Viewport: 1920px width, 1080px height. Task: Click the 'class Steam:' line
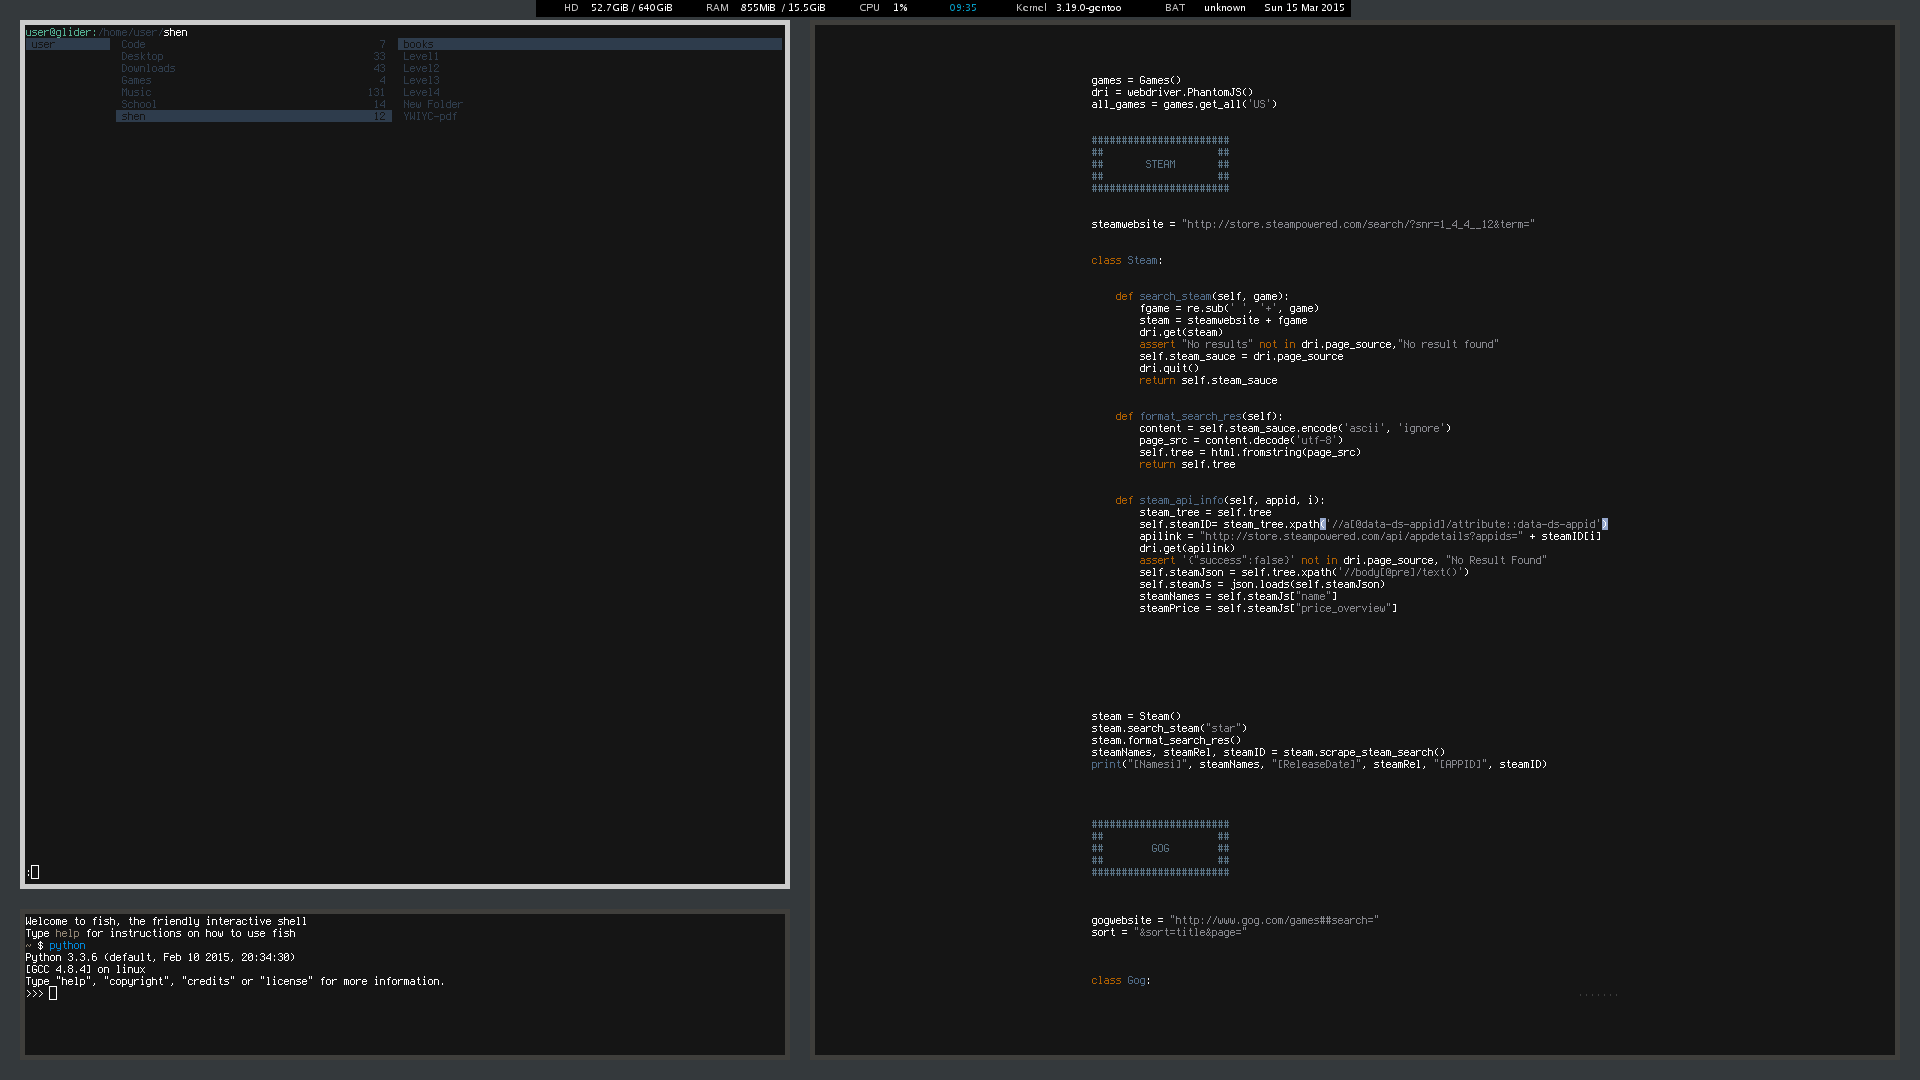coord(1127,260)
